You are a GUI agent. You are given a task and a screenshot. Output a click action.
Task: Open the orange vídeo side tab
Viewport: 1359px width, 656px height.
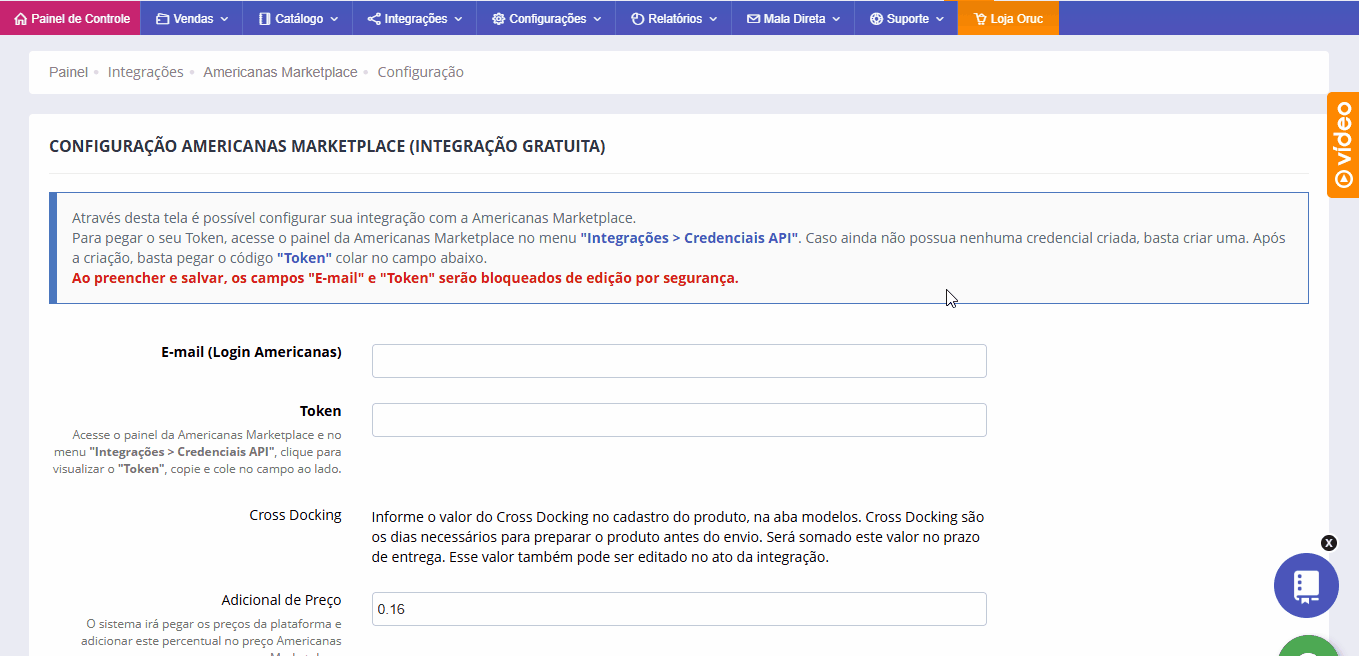[x=1343, y=145]
